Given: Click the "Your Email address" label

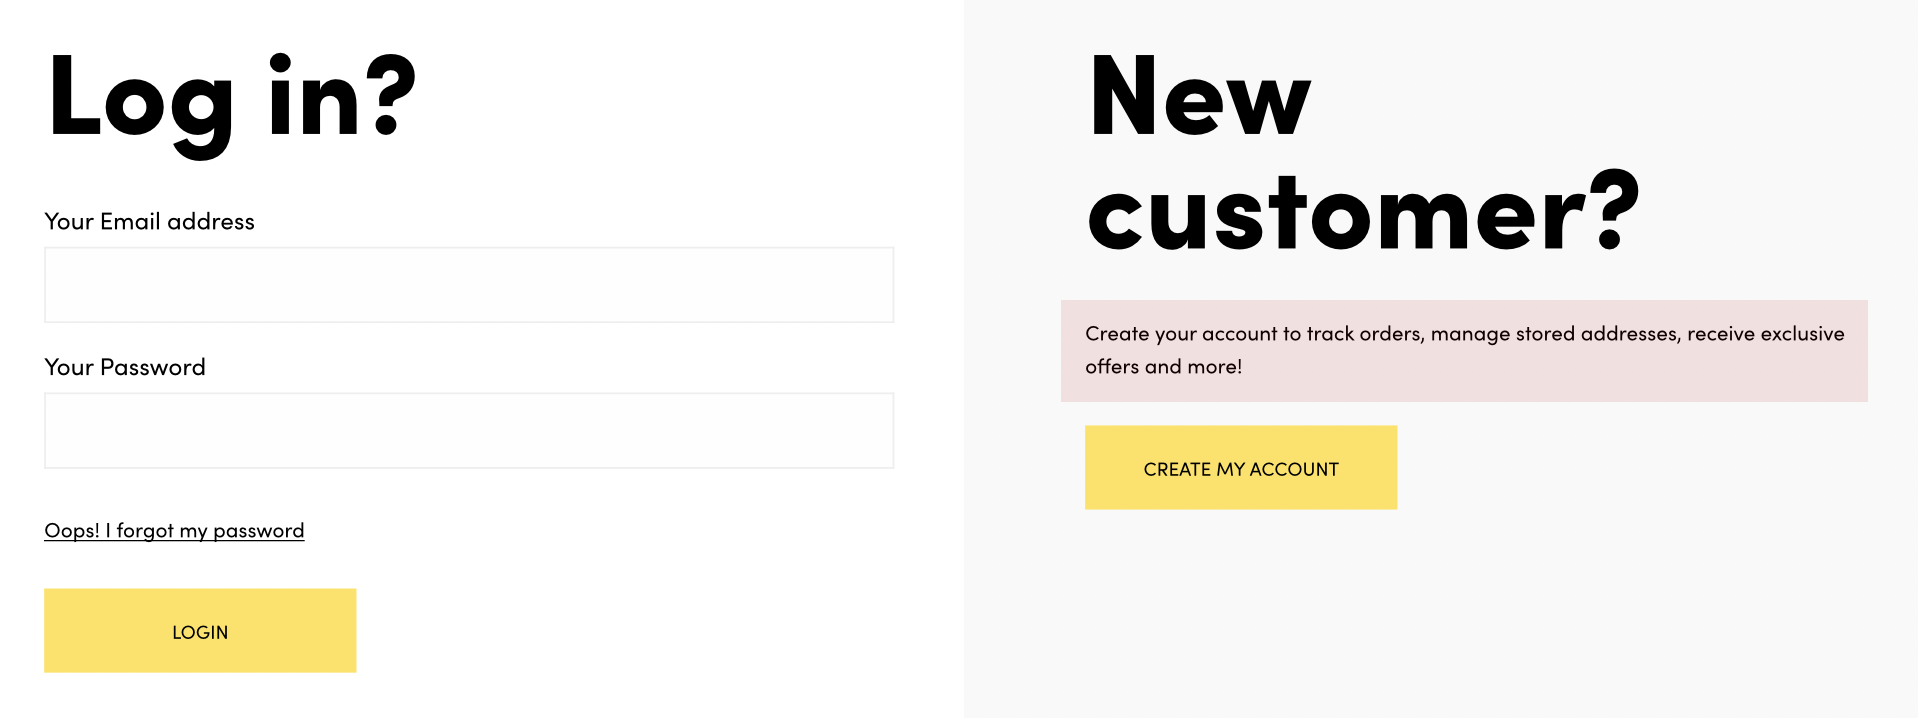Looking at the screenshot, I should 149,222.
